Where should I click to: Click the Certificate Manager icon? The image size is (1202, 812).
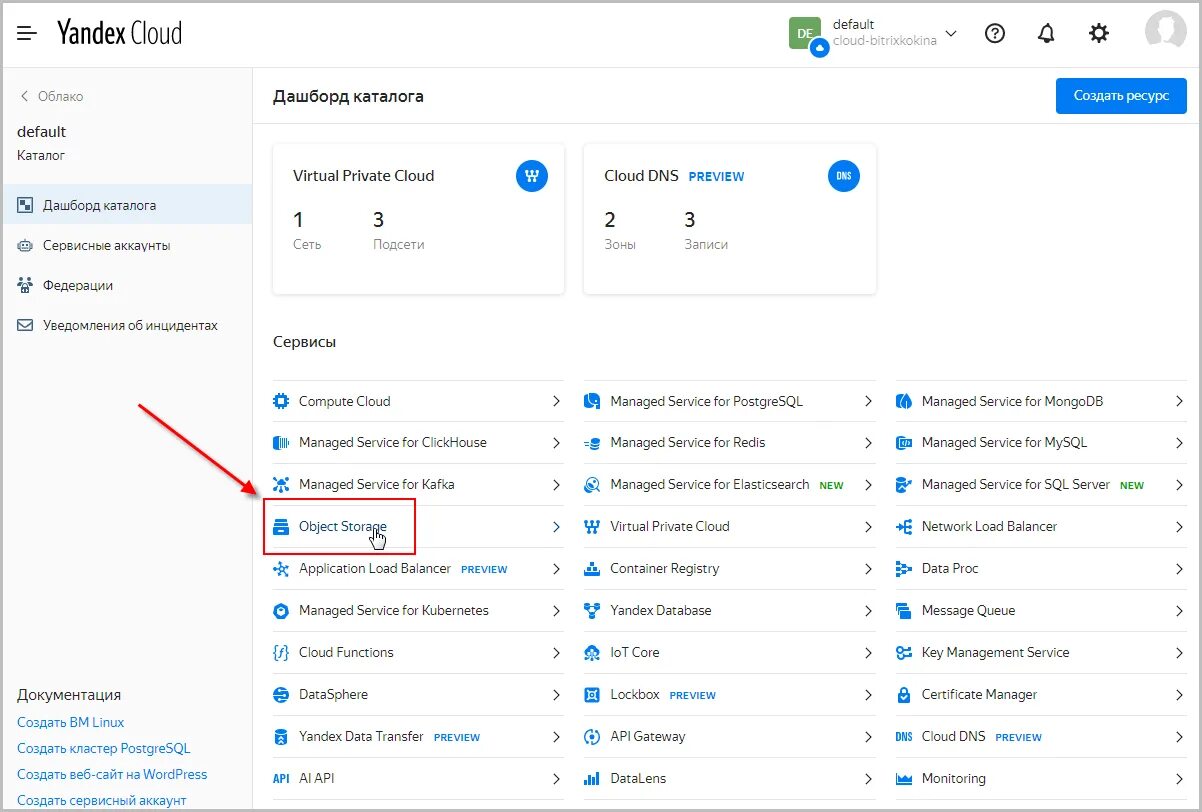pyautogui.click(x=904, y=694)
